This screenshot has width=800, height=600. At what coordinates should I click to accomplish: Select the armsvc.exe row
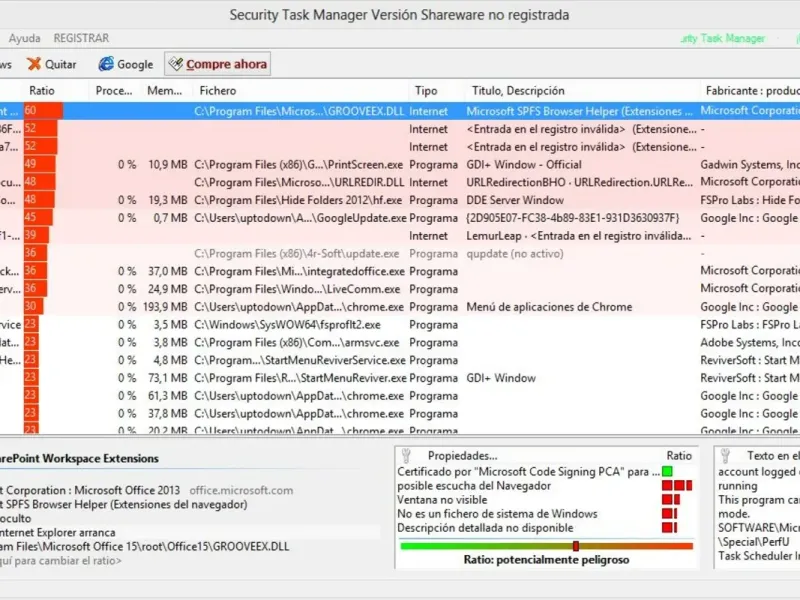click(400, 343)
